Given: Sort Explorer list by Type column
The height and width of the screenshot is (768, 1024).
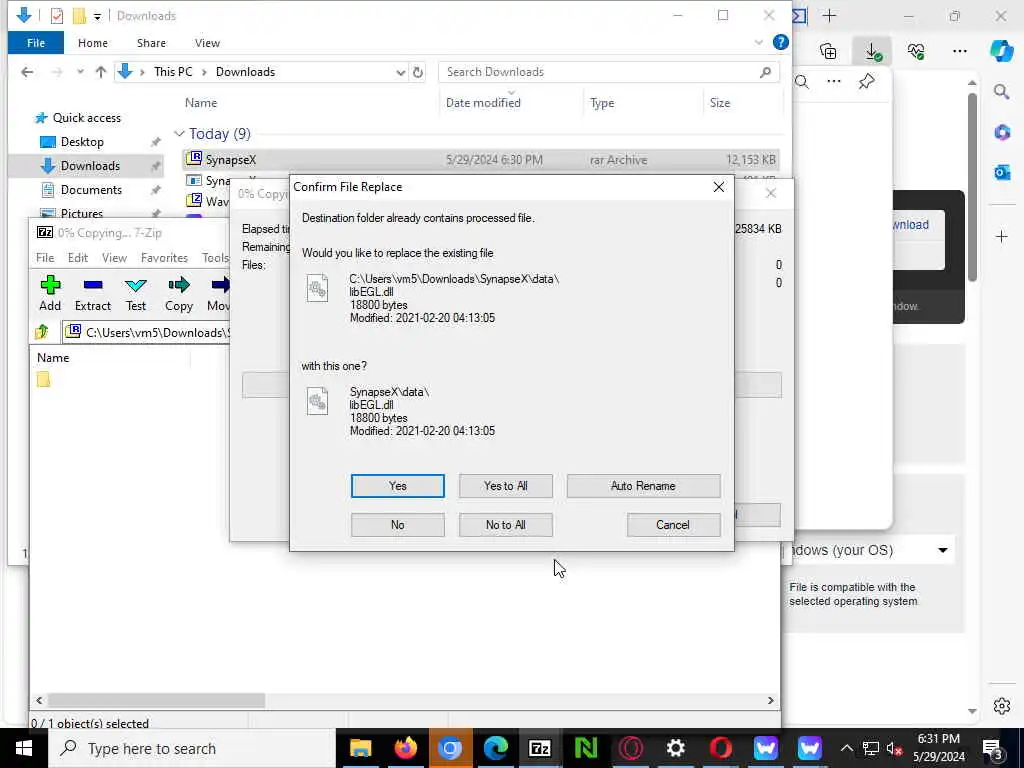Looking at the screenshot, I should [x=601, y=103].
